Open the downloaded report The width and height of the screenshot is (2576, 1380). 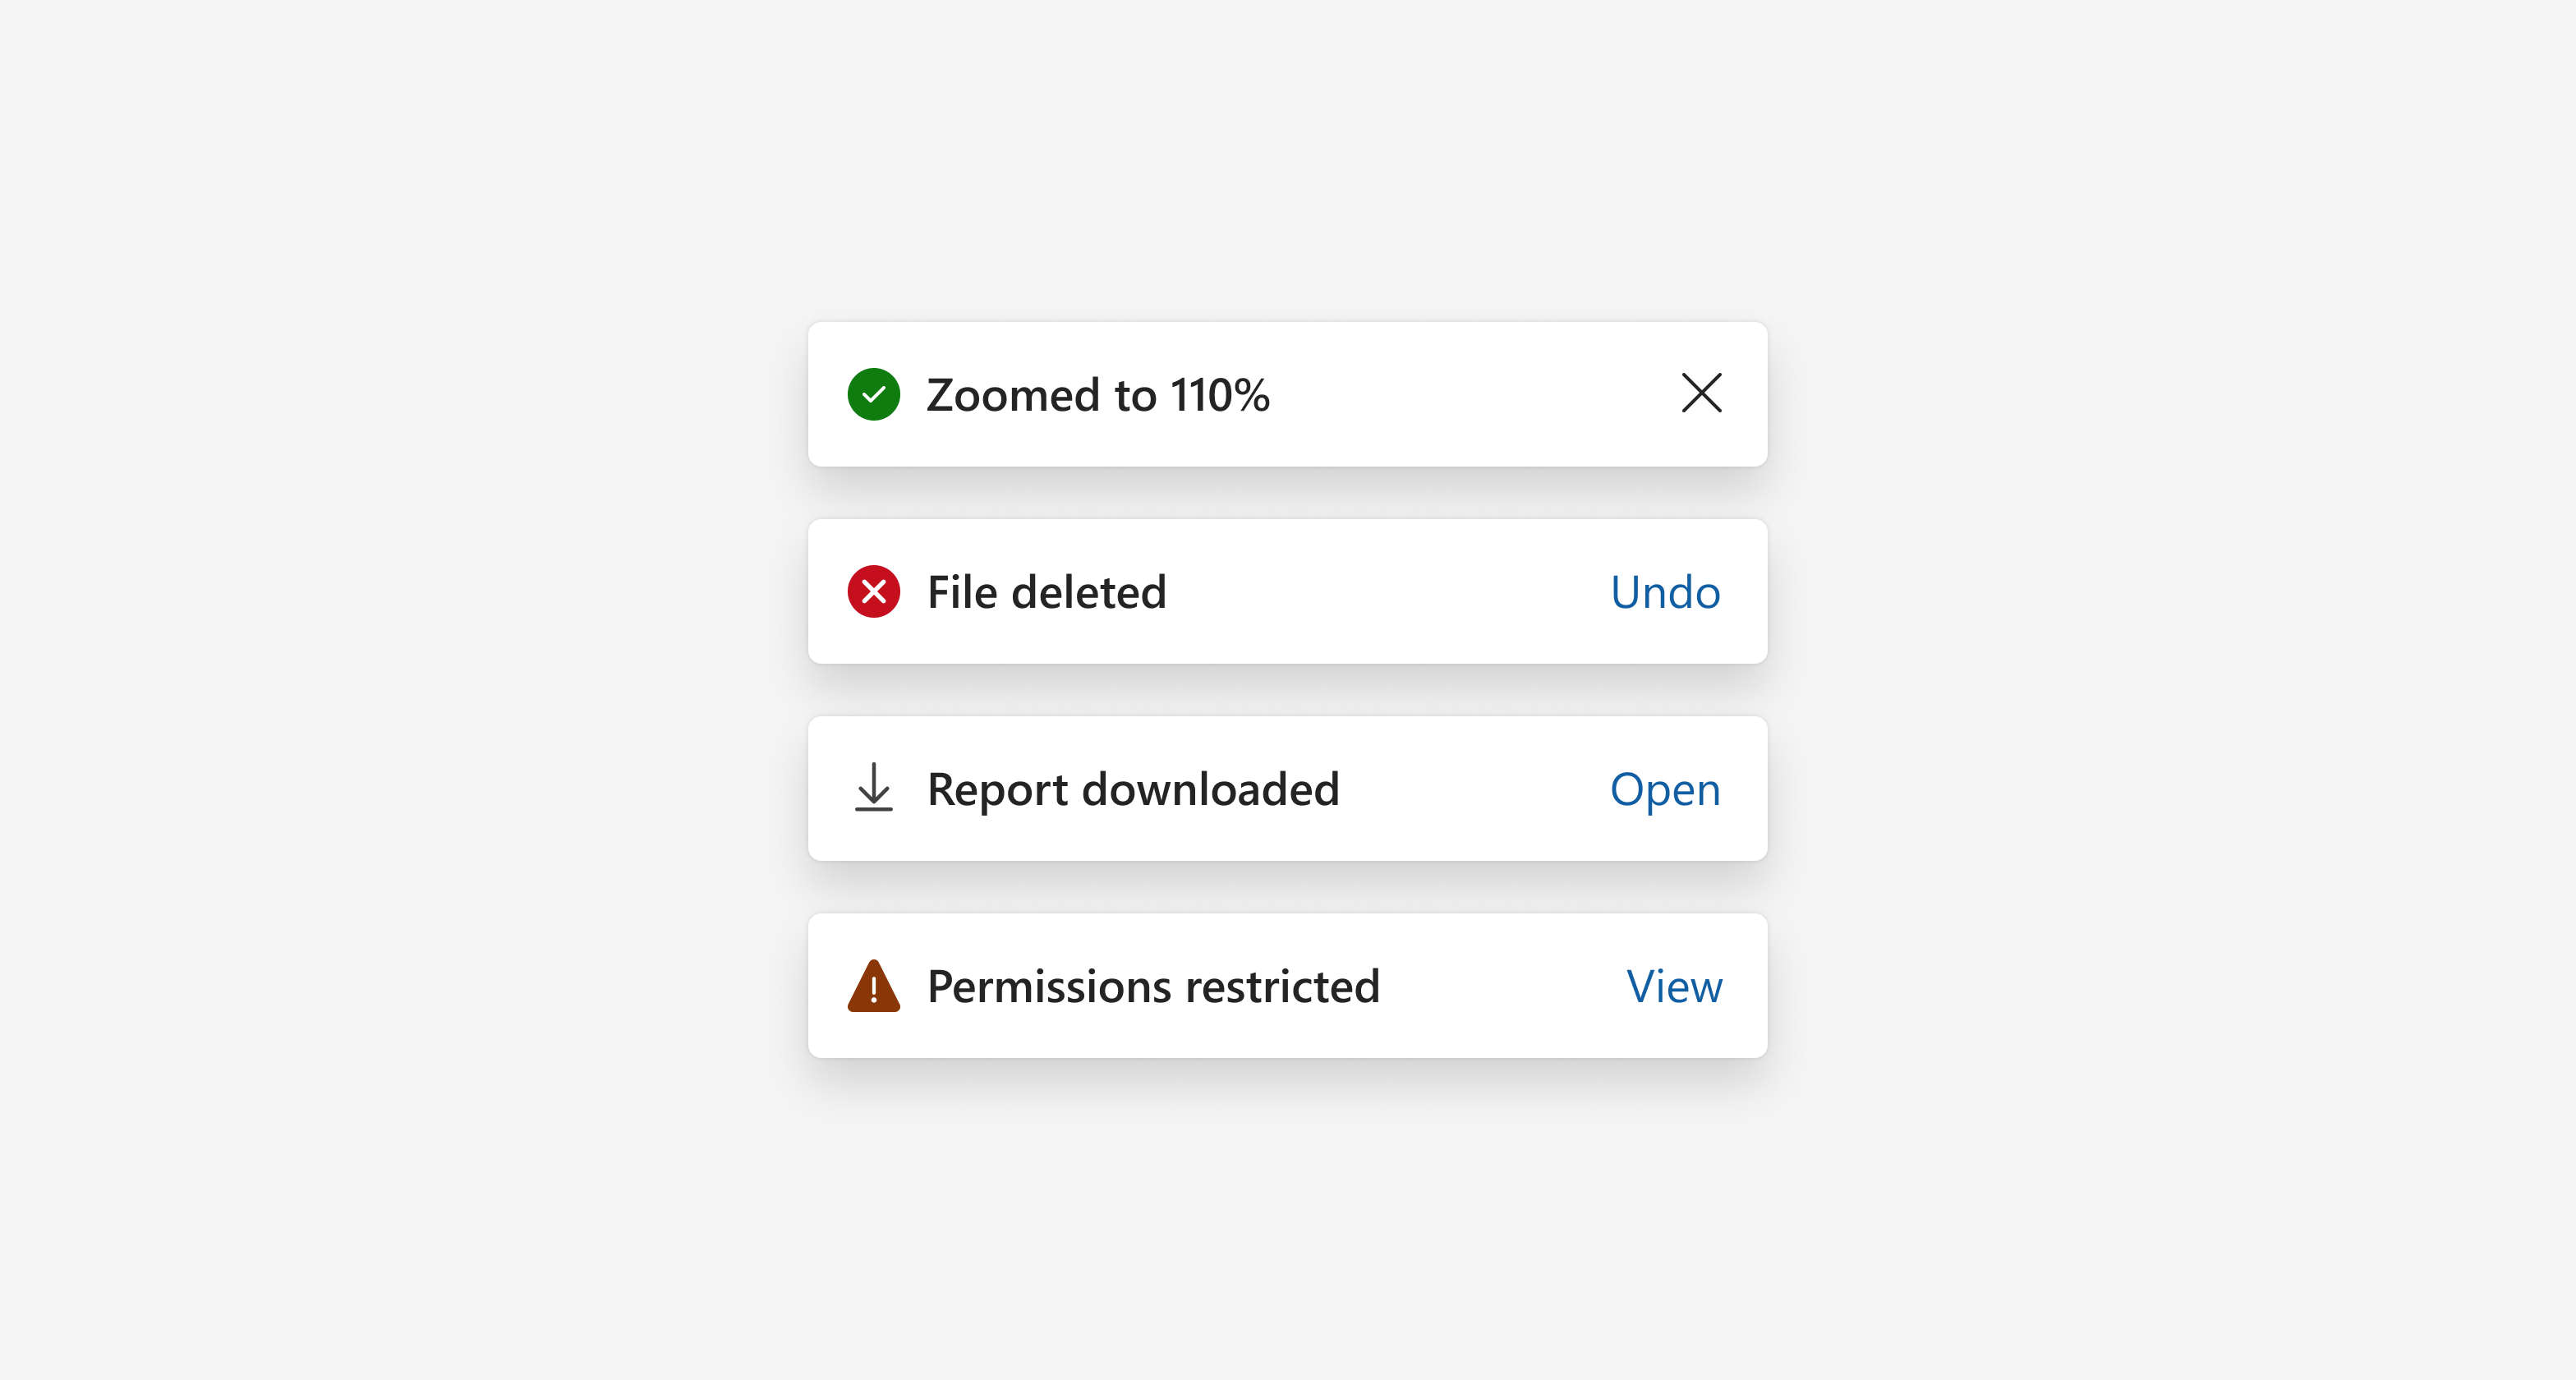click(1665, 790)
